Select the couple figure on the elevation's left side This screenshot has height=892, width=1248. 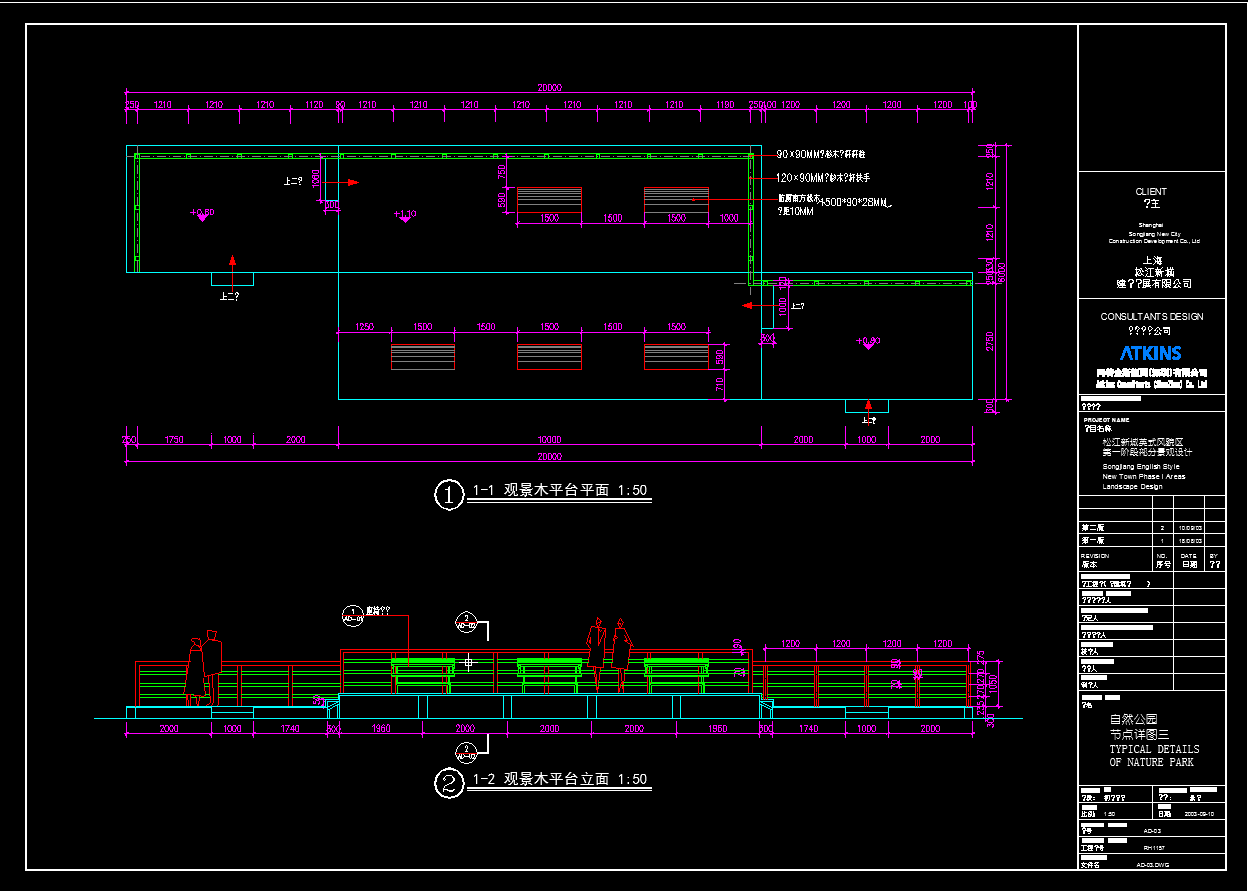(202, 667)
